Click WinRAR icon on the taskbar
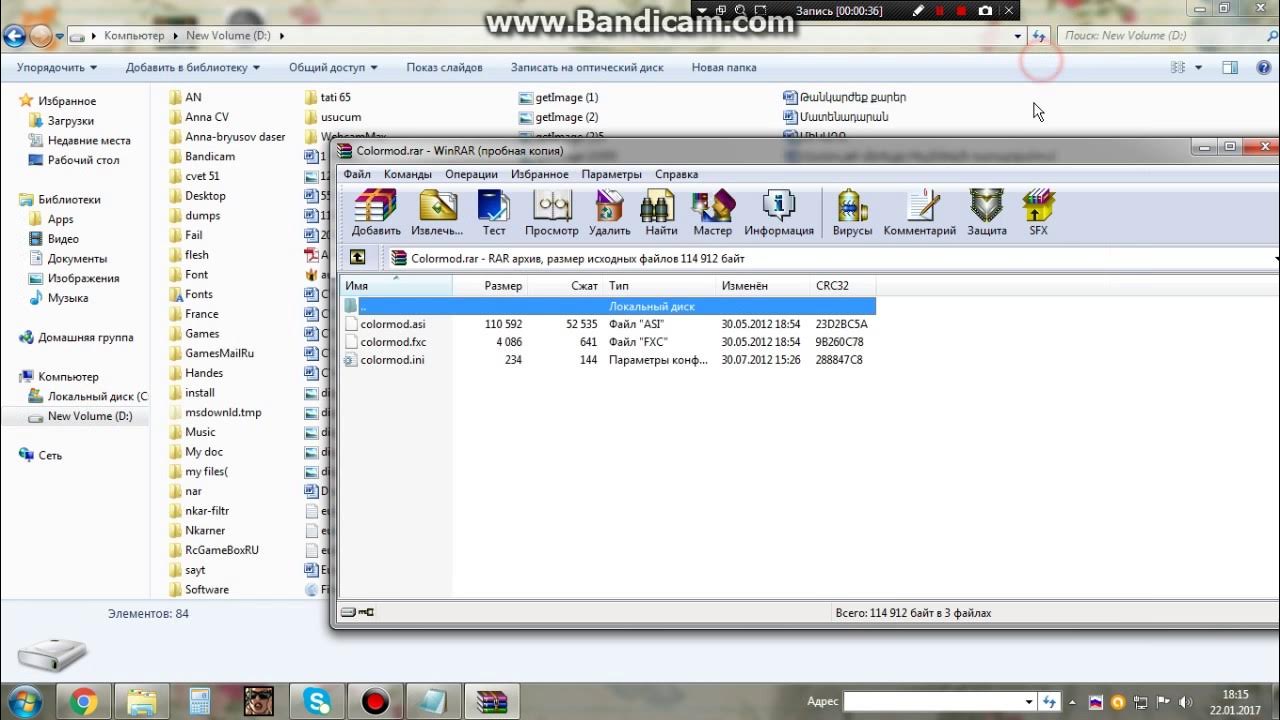This screenshot has height=720, width=1280. (x=491, y=701)
